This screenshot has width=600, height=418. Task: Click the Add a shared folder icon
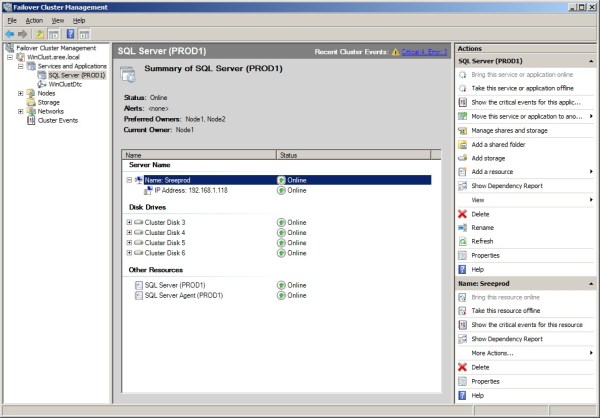tap(462, 144)
